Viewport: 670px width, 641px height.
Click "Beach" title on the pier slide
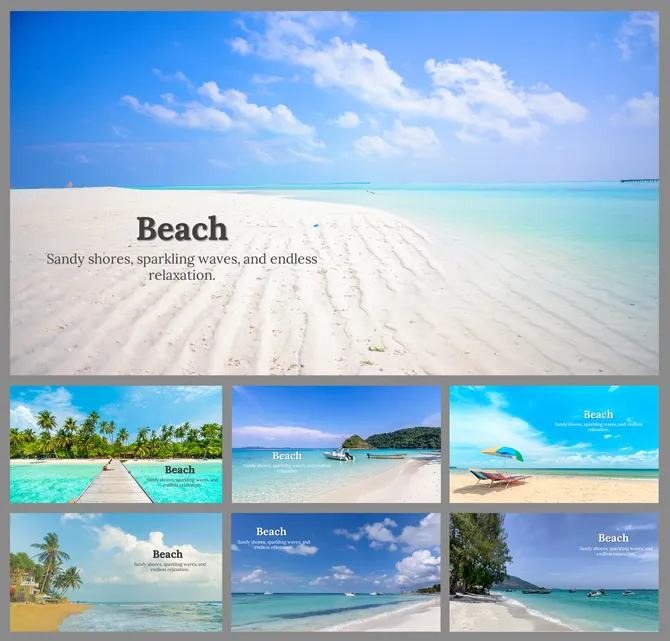pos(180,469)
